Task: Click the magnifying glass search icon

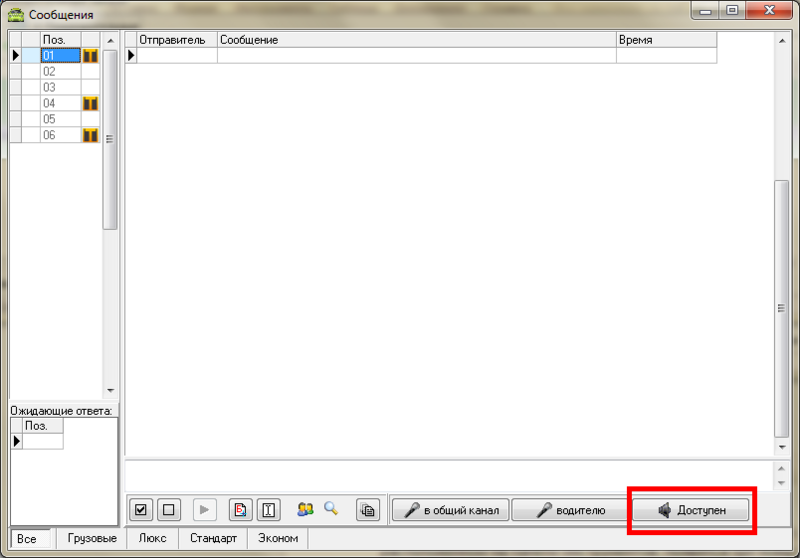Action: point(331,509)
